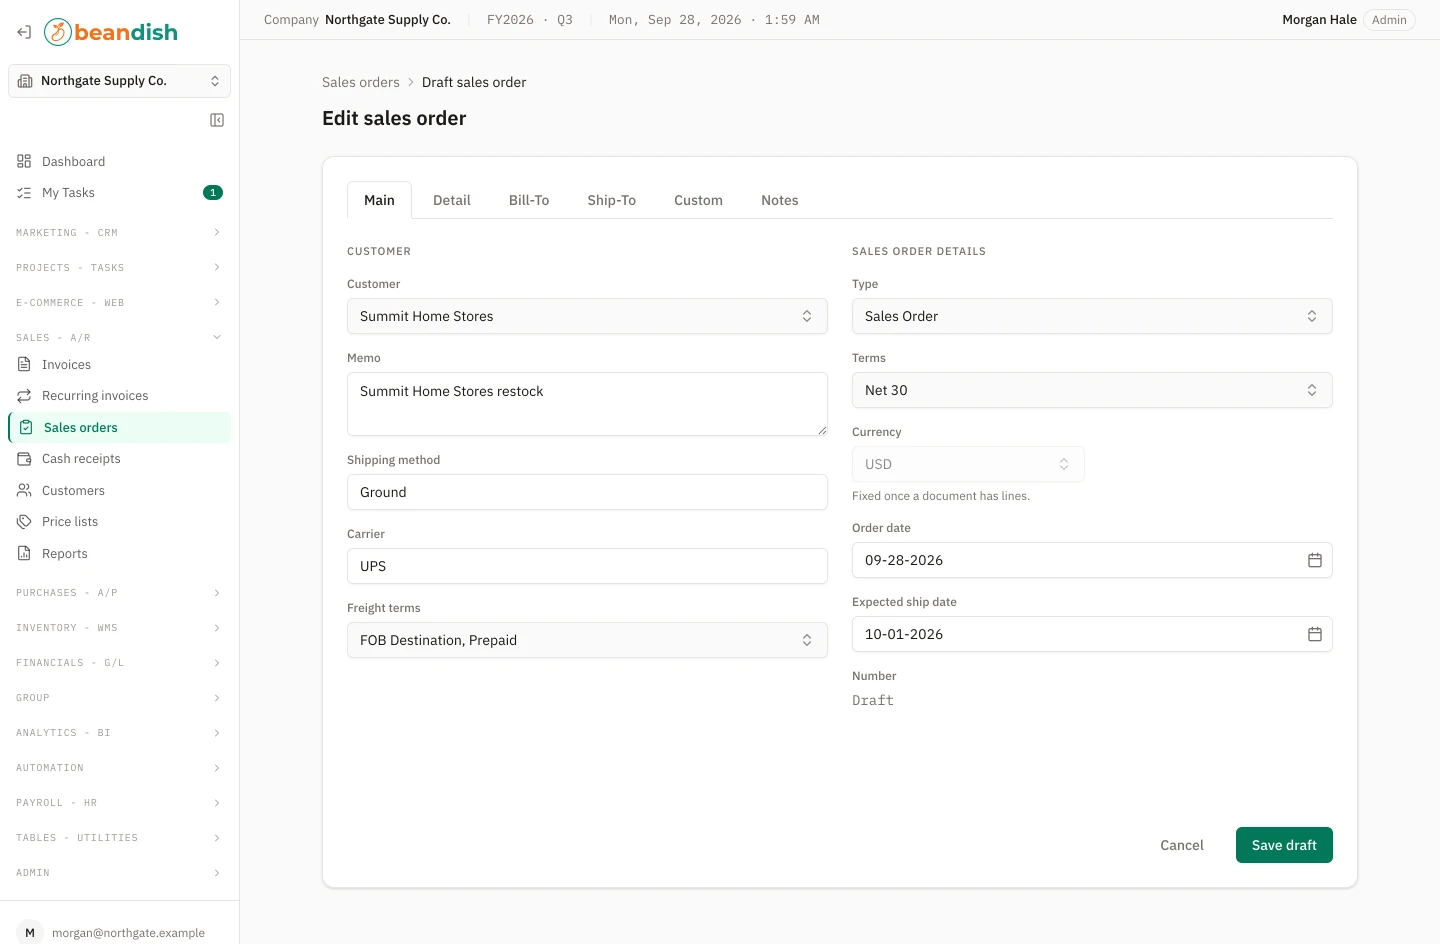This screenshot has height=944, width=1440.
Task: Open Price lists
Action: tap(119, 522)
